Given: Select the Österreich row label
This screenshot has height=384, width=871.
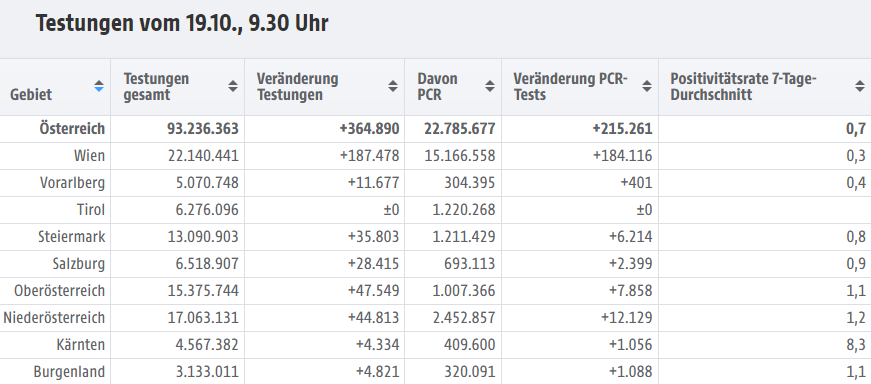Looking at the screenshot, I should point(72,129).
